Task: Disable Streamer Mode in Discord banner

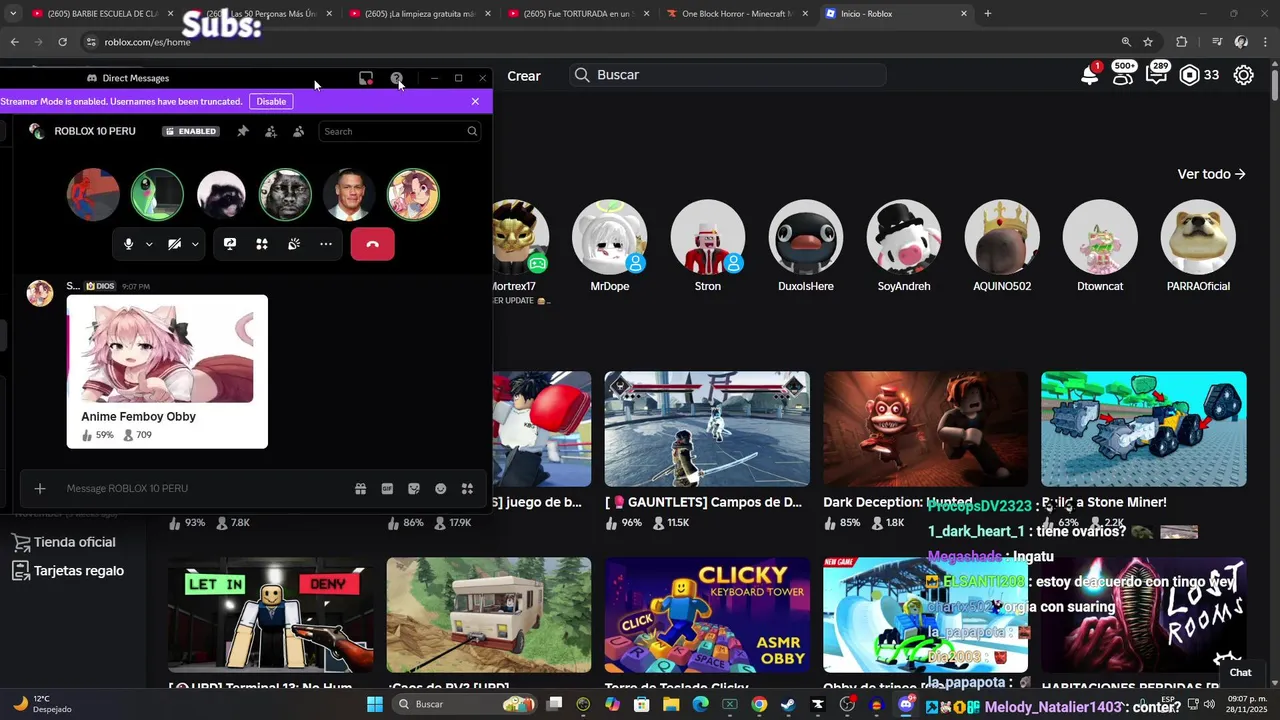Action: (271, 101)
